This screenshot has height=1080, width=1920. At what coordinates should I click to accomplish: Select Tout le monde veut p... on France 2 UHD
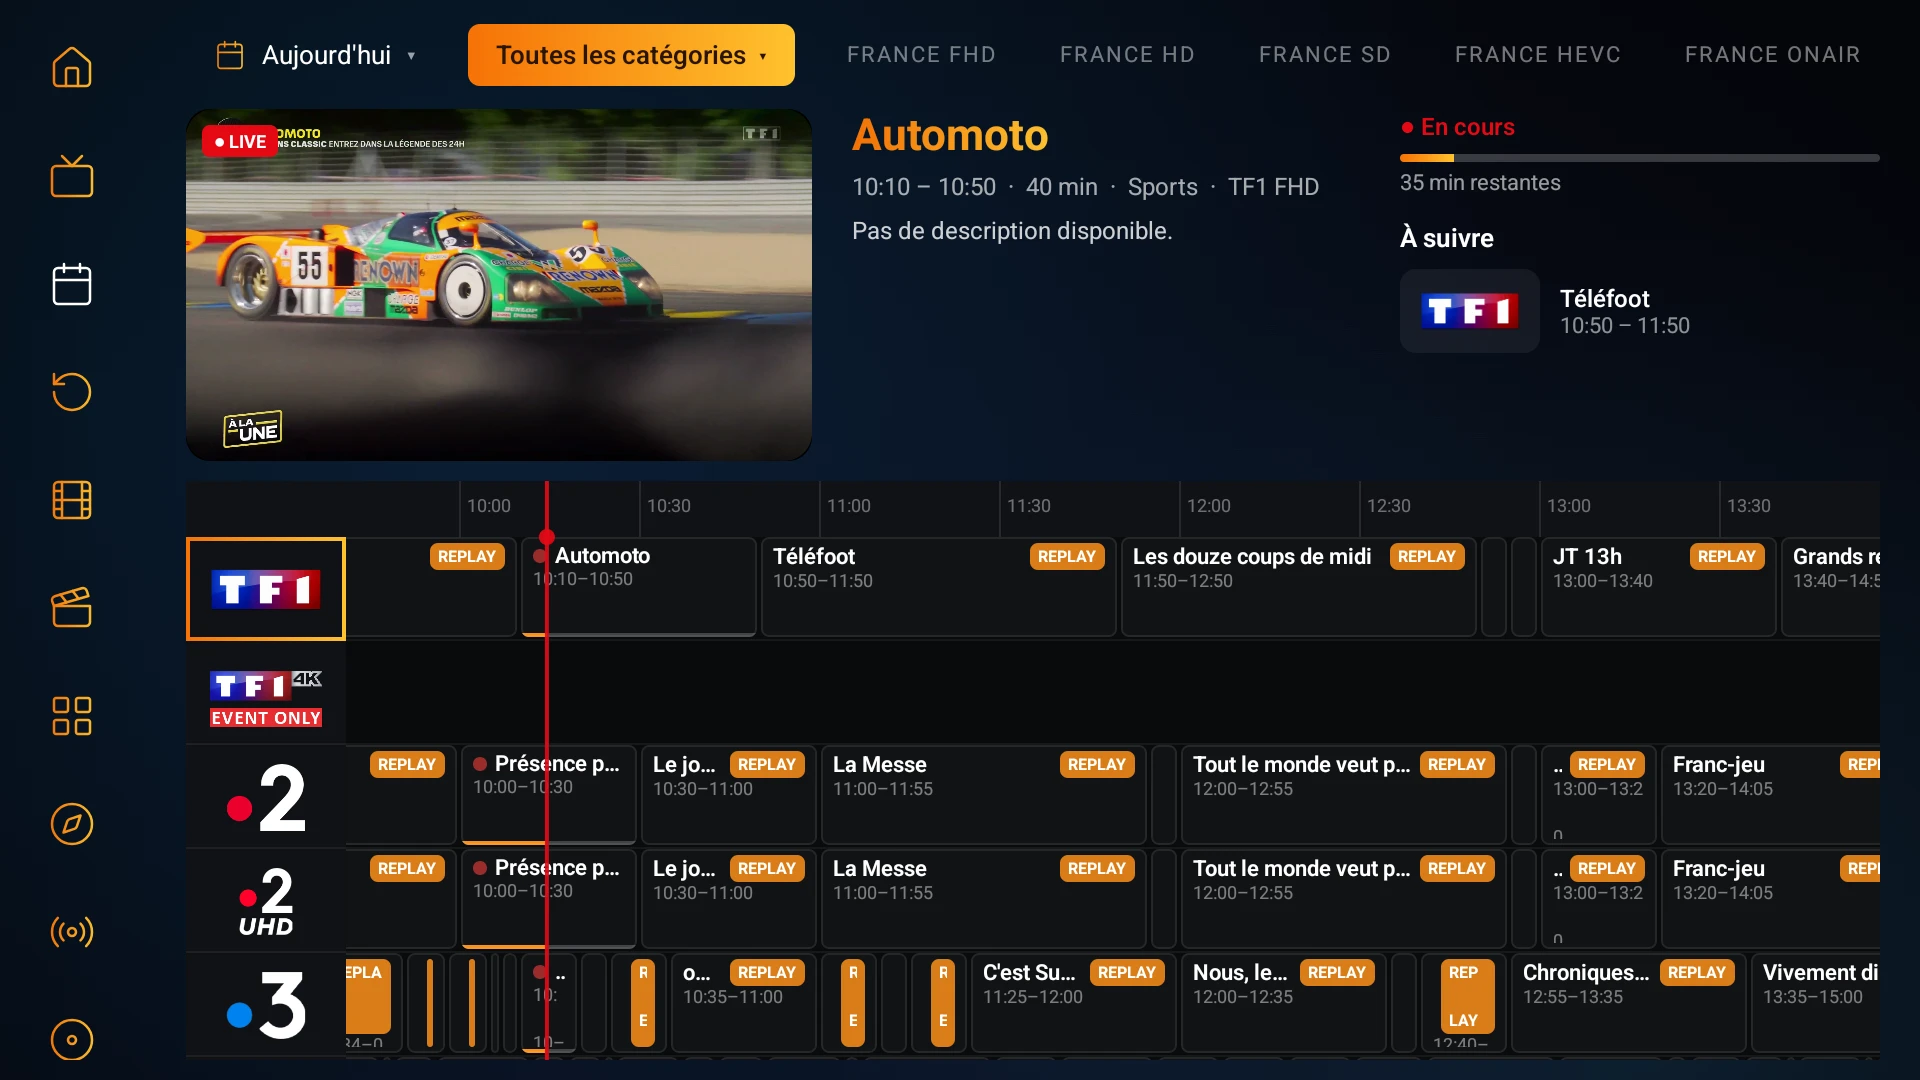coord(1344,899)
